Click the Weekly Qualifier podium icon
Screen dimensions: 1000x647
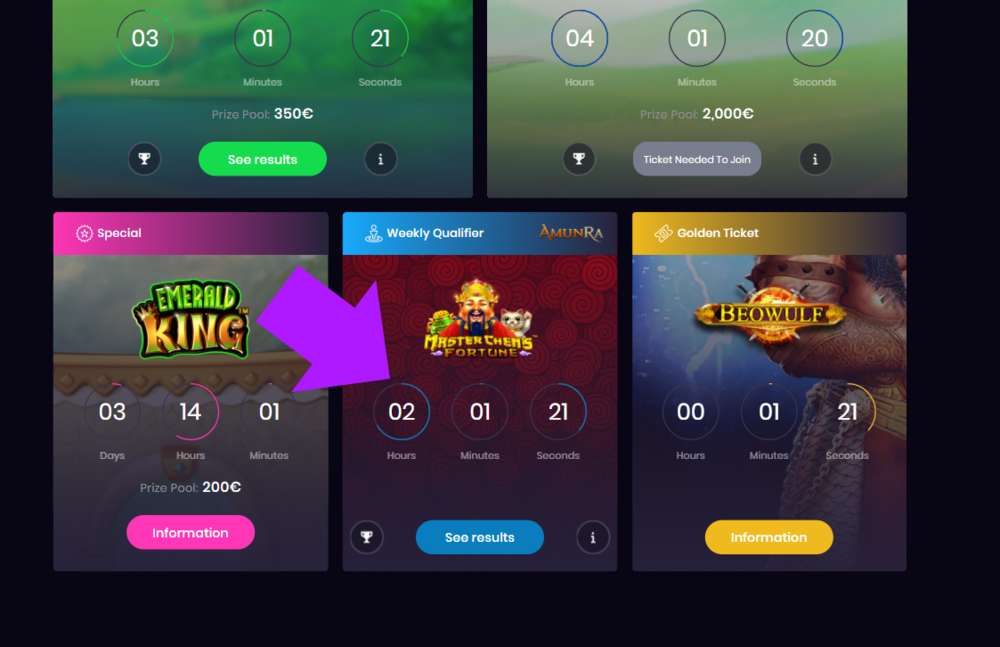pos(374,234)
